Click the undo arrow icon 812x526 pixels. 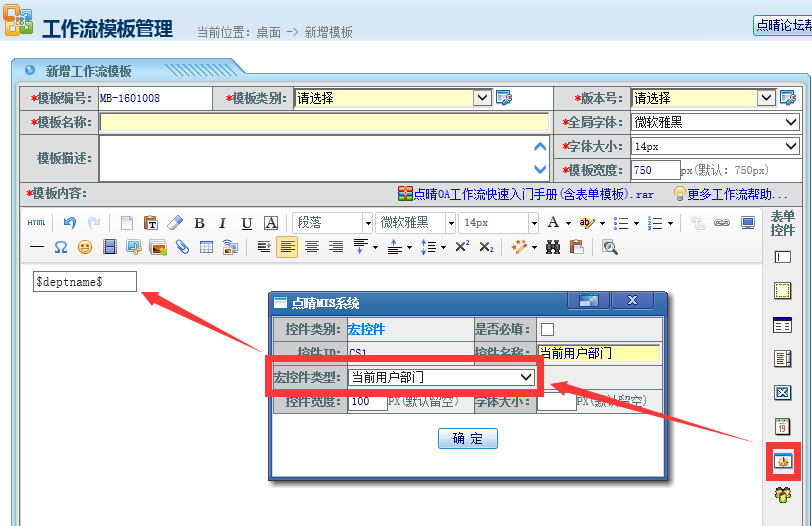(x=69, y=223)
